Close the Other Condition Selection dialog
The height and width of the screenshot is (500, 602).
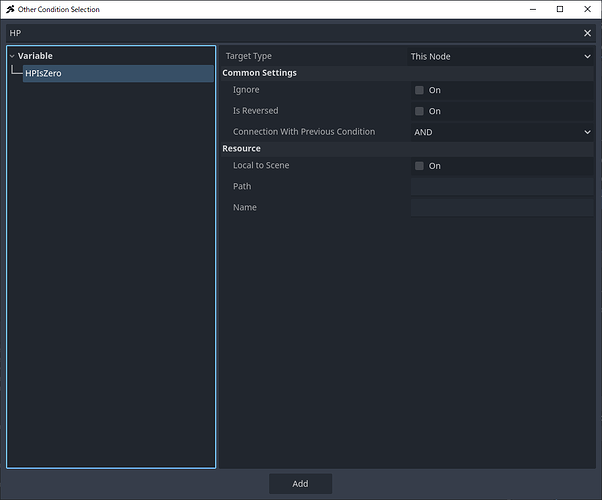point(587,9)
